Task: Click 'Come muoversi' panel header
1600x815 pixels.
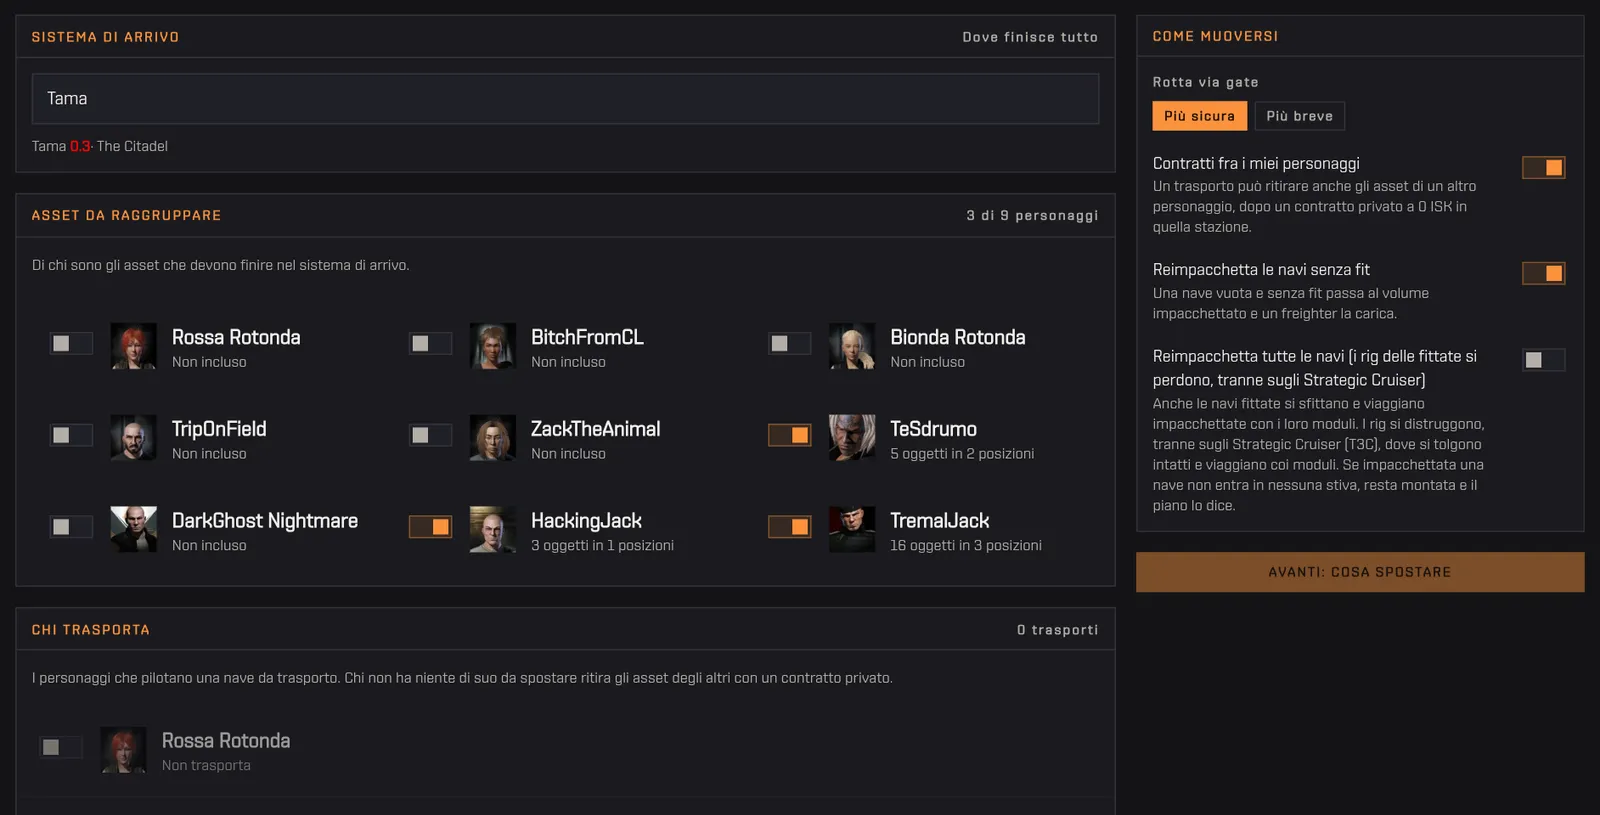Action: click(1215, 36)
